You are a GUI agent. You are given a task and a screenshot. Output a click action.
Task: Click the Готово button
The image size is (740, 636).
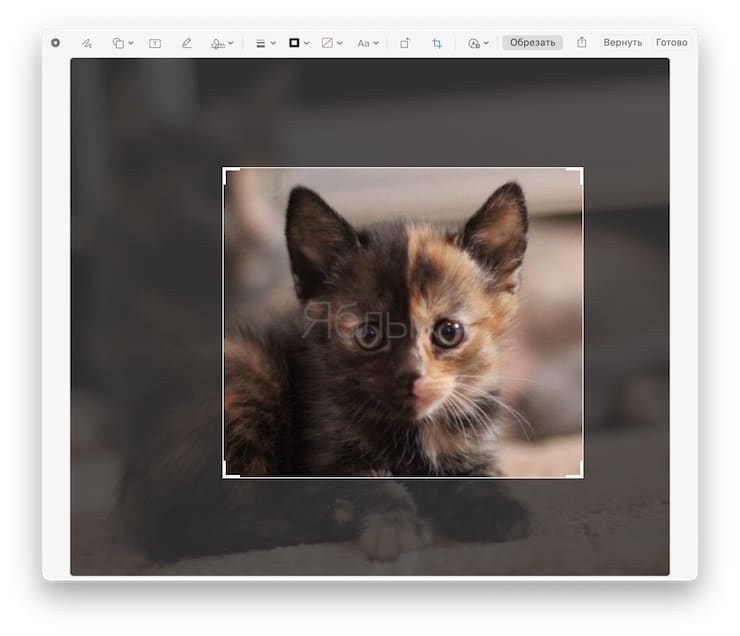point(671,42)
